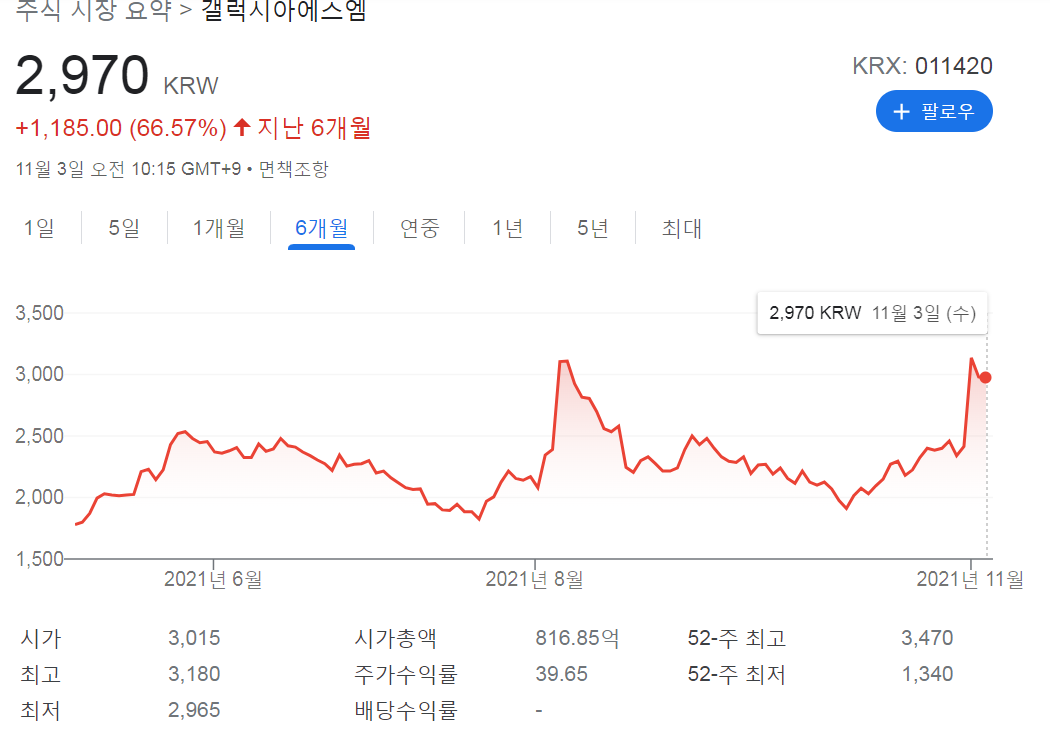Click the 3,180 high value
Screen dimensions: 1050x741
pos(194,674)
